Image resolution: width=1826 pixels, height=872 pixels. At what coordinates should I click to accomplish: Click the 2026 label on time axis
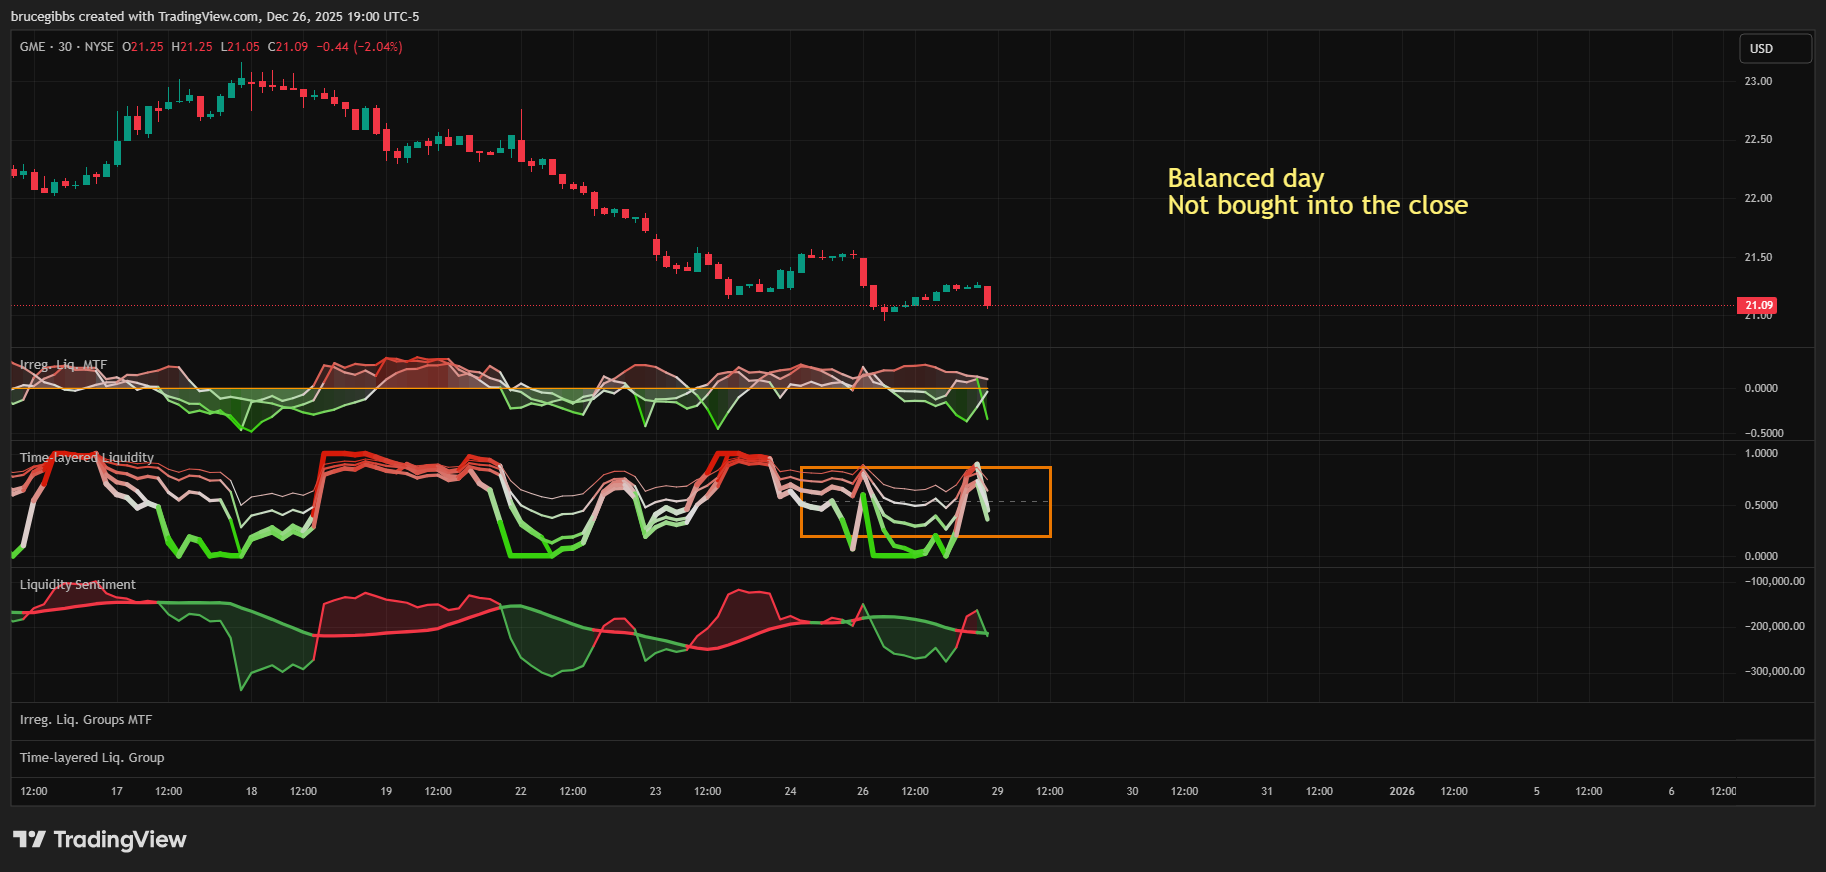1402,791
